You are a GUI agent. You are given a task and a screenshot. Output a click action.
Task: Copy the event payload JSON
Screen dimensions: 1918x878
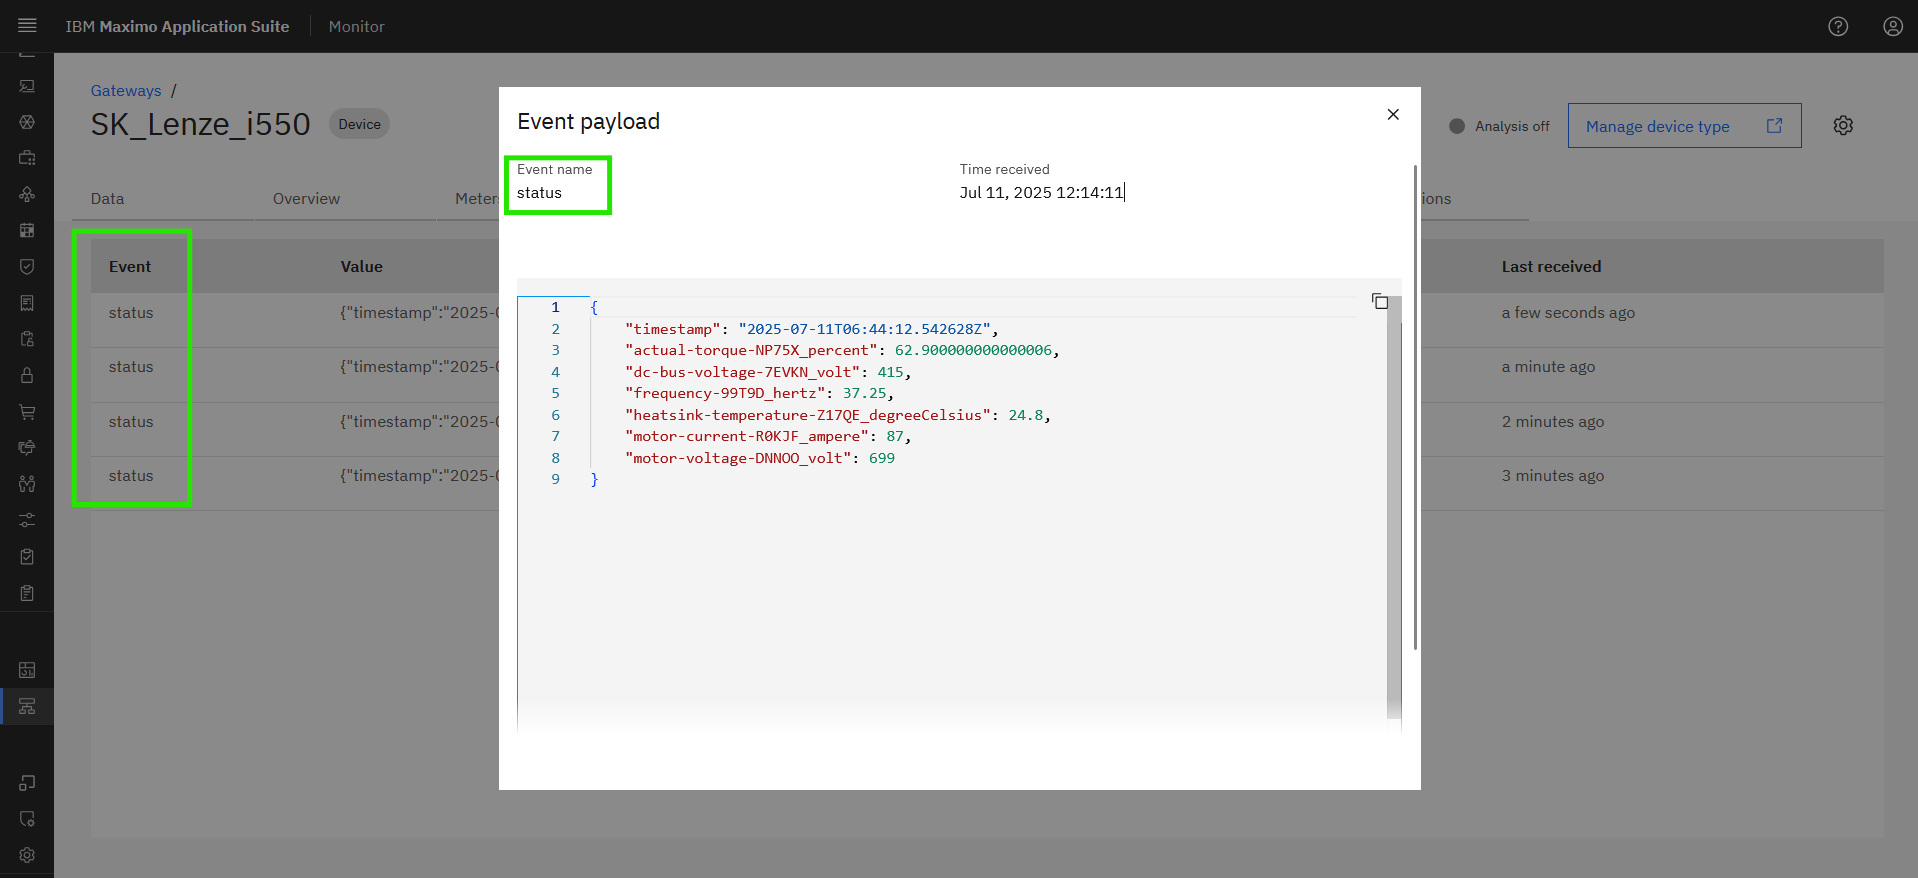1380,301
